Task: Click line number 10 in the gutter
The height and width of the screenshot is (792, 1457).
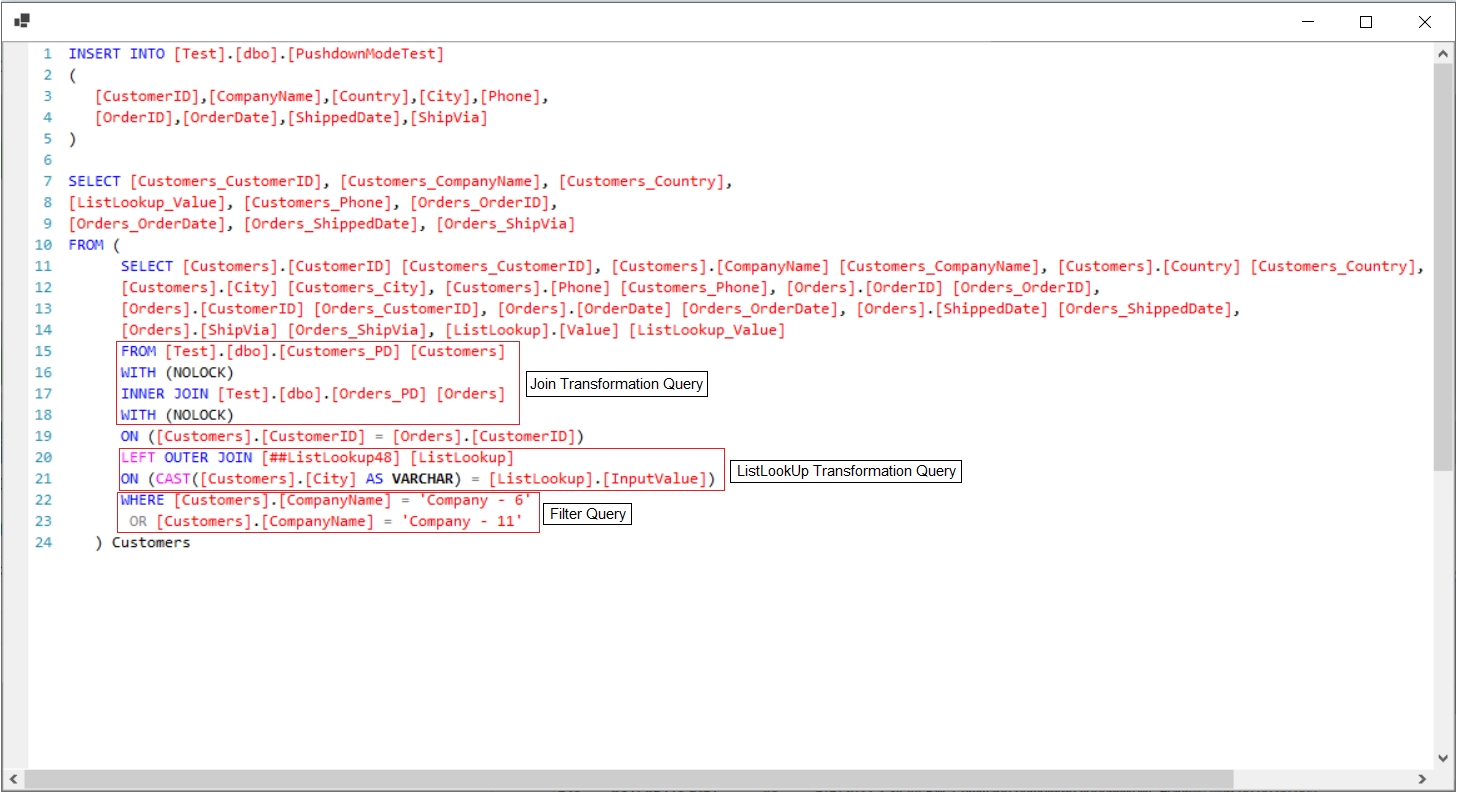Action: (43, 245)
